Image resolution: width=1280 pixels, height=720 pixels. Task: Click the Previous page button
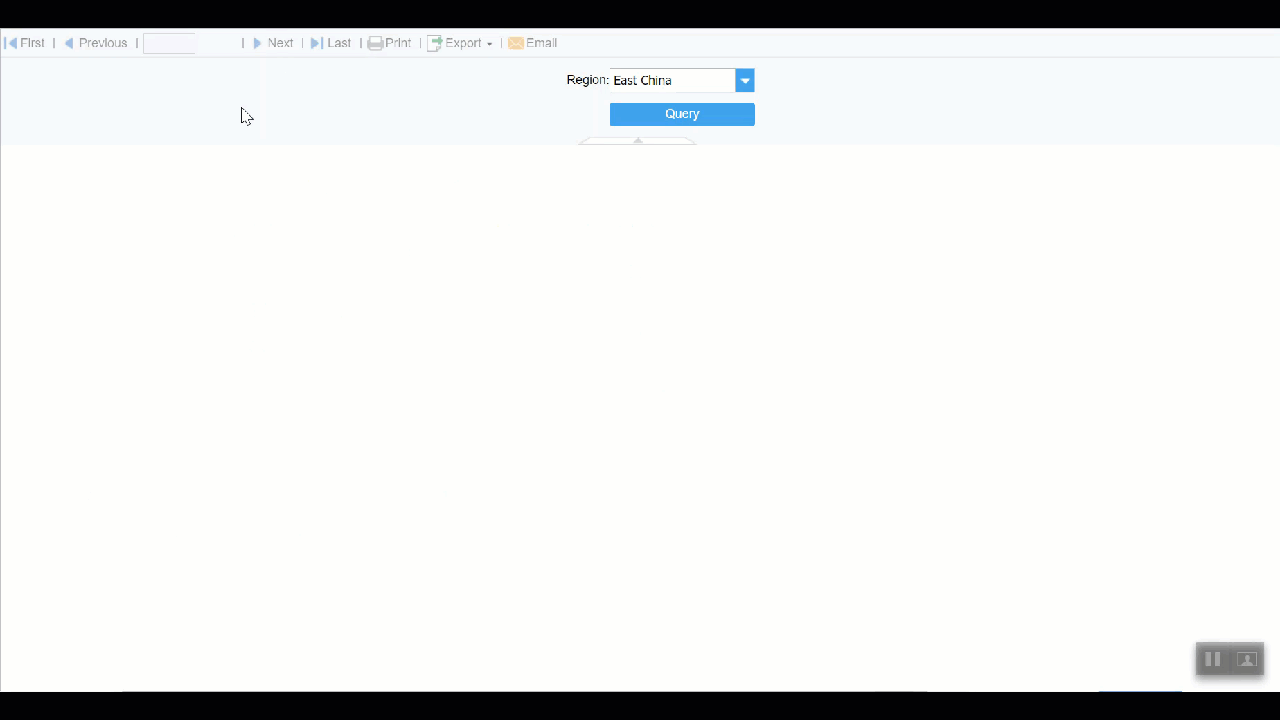pyautogui.click(x=96, y=43)
